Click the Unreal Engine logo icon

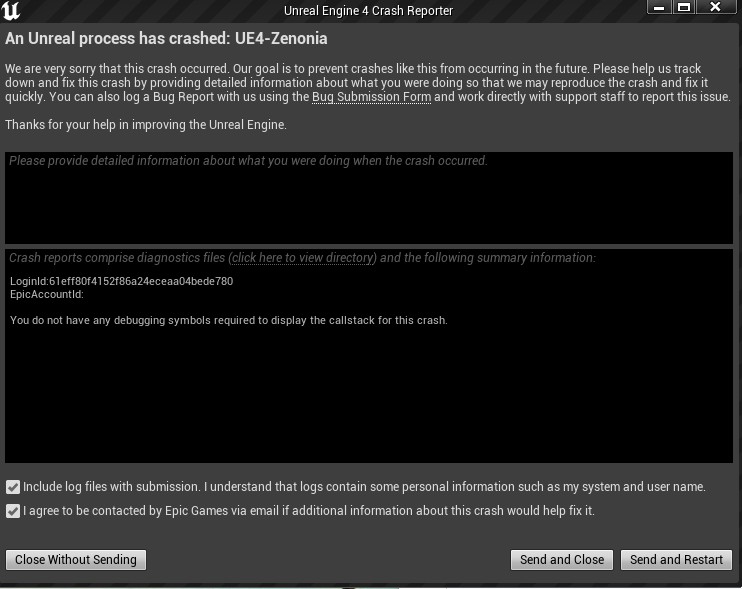coord(13,11)
